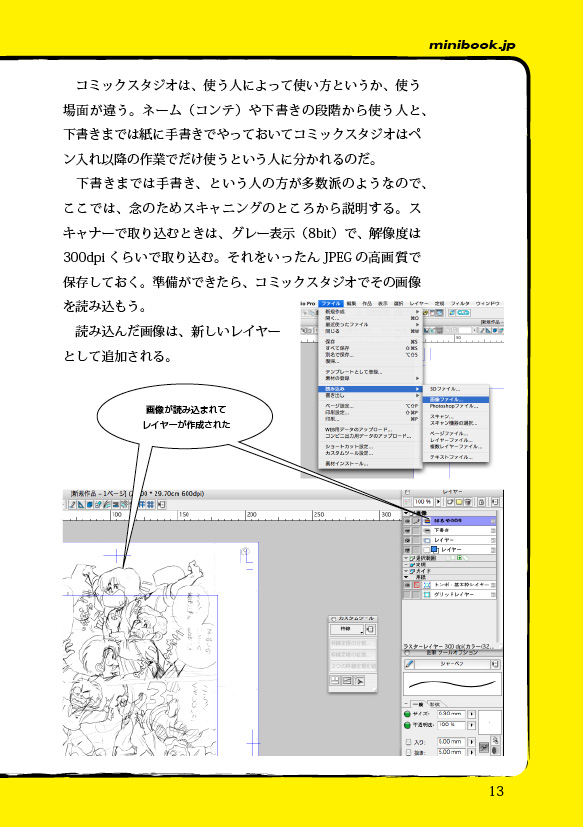Enable the 抜き checkbox in tool options
This screenshot has height=827, width=583.
(x=408, y=752)
